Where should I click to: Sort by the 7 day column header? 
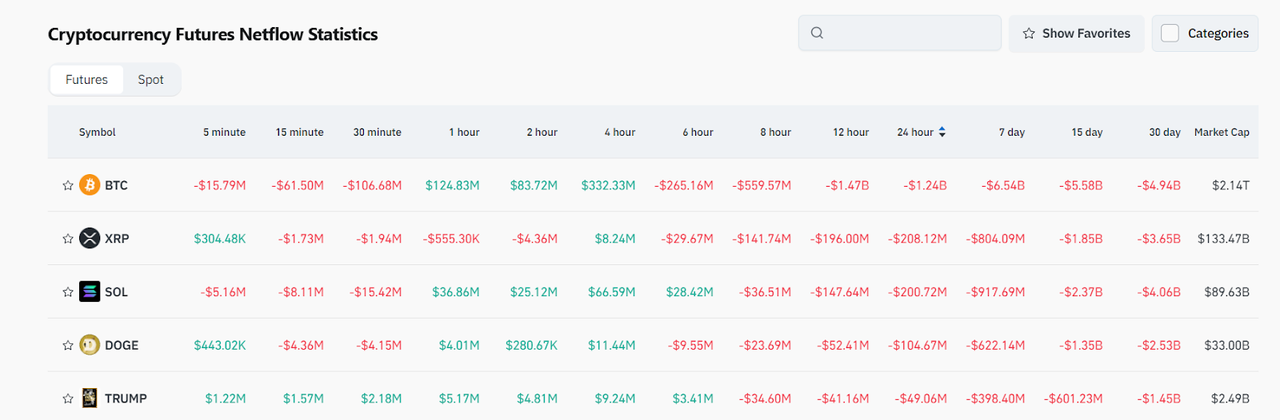1011,132
